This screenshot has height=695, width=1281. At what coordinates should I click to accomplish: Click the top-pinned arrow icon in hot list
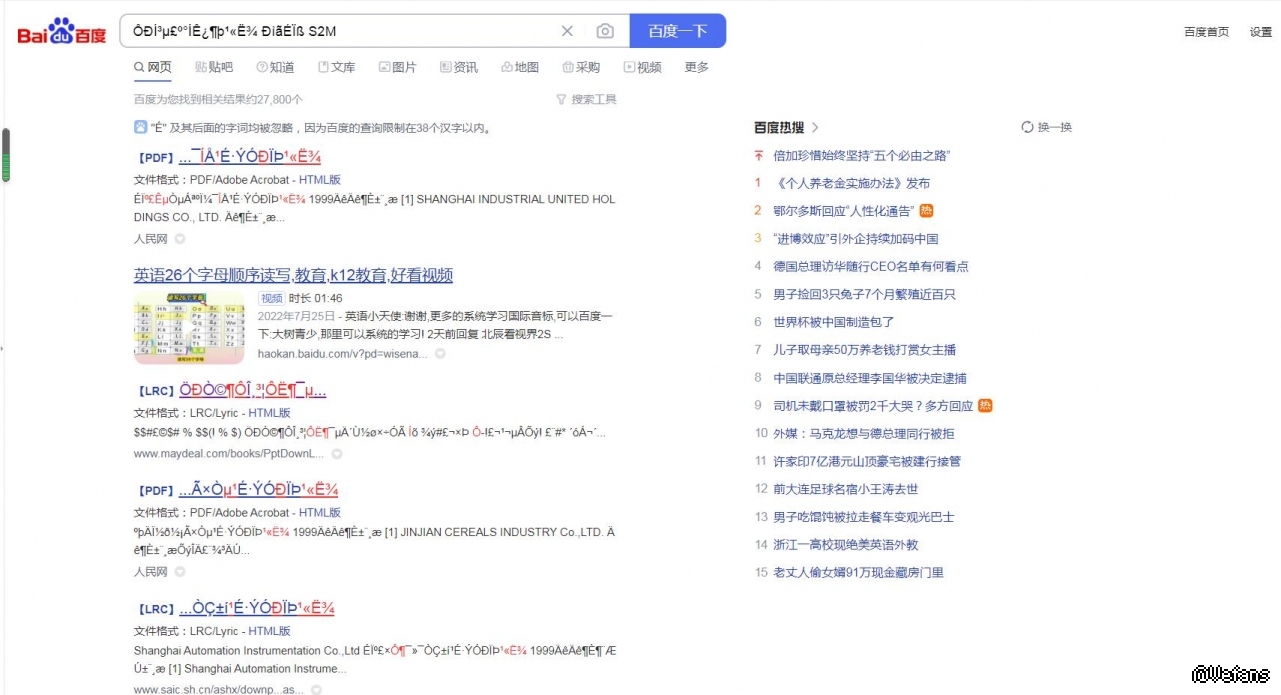tap(758, 155)
